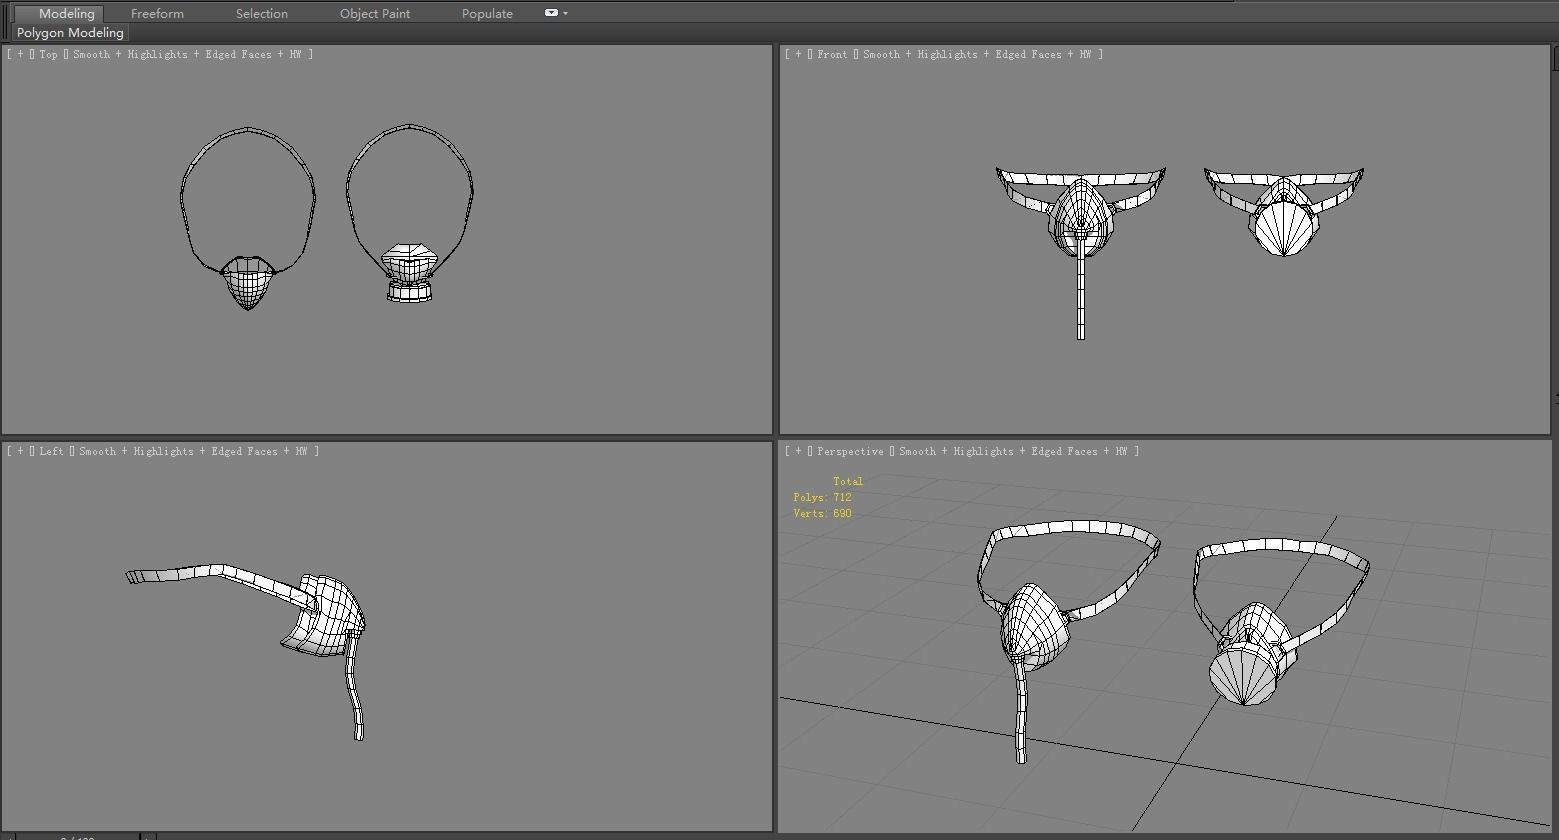The width and height of the screenshot is (1559, 840).
Task: Click the Front viewport name label
Action: 832,54
